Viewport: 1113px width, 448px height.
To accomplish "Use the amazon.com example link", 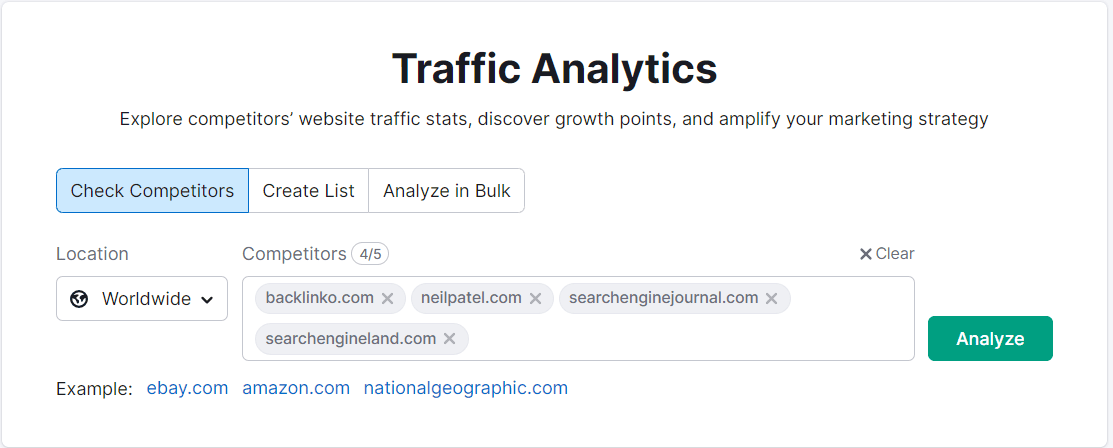I will pos(296,388).
